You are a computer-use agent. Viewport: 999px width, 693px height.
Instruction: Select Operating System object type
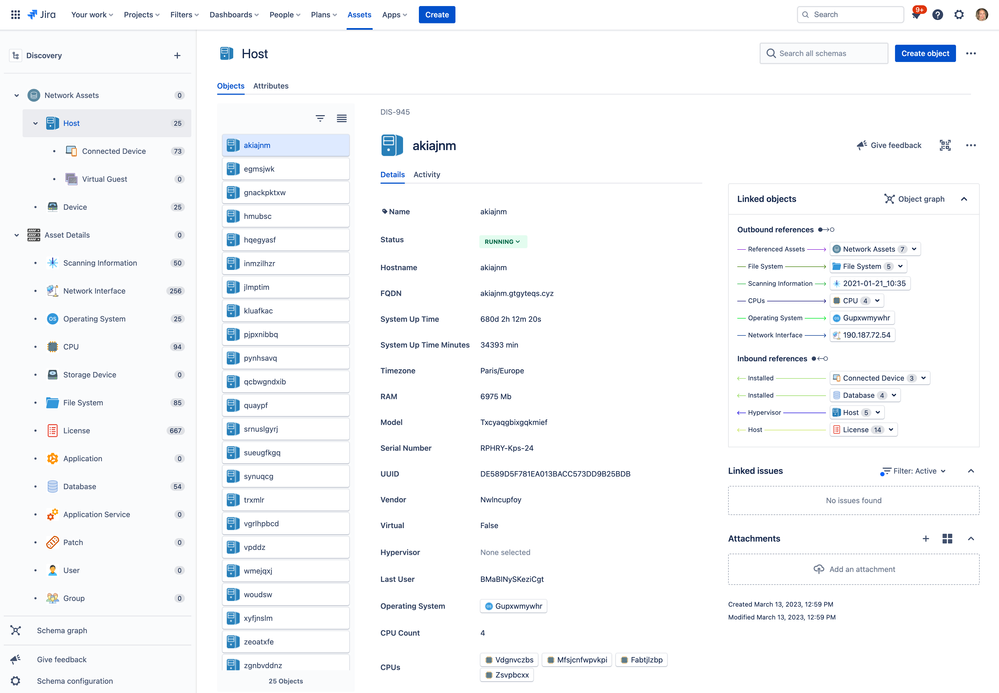(94, 319)
